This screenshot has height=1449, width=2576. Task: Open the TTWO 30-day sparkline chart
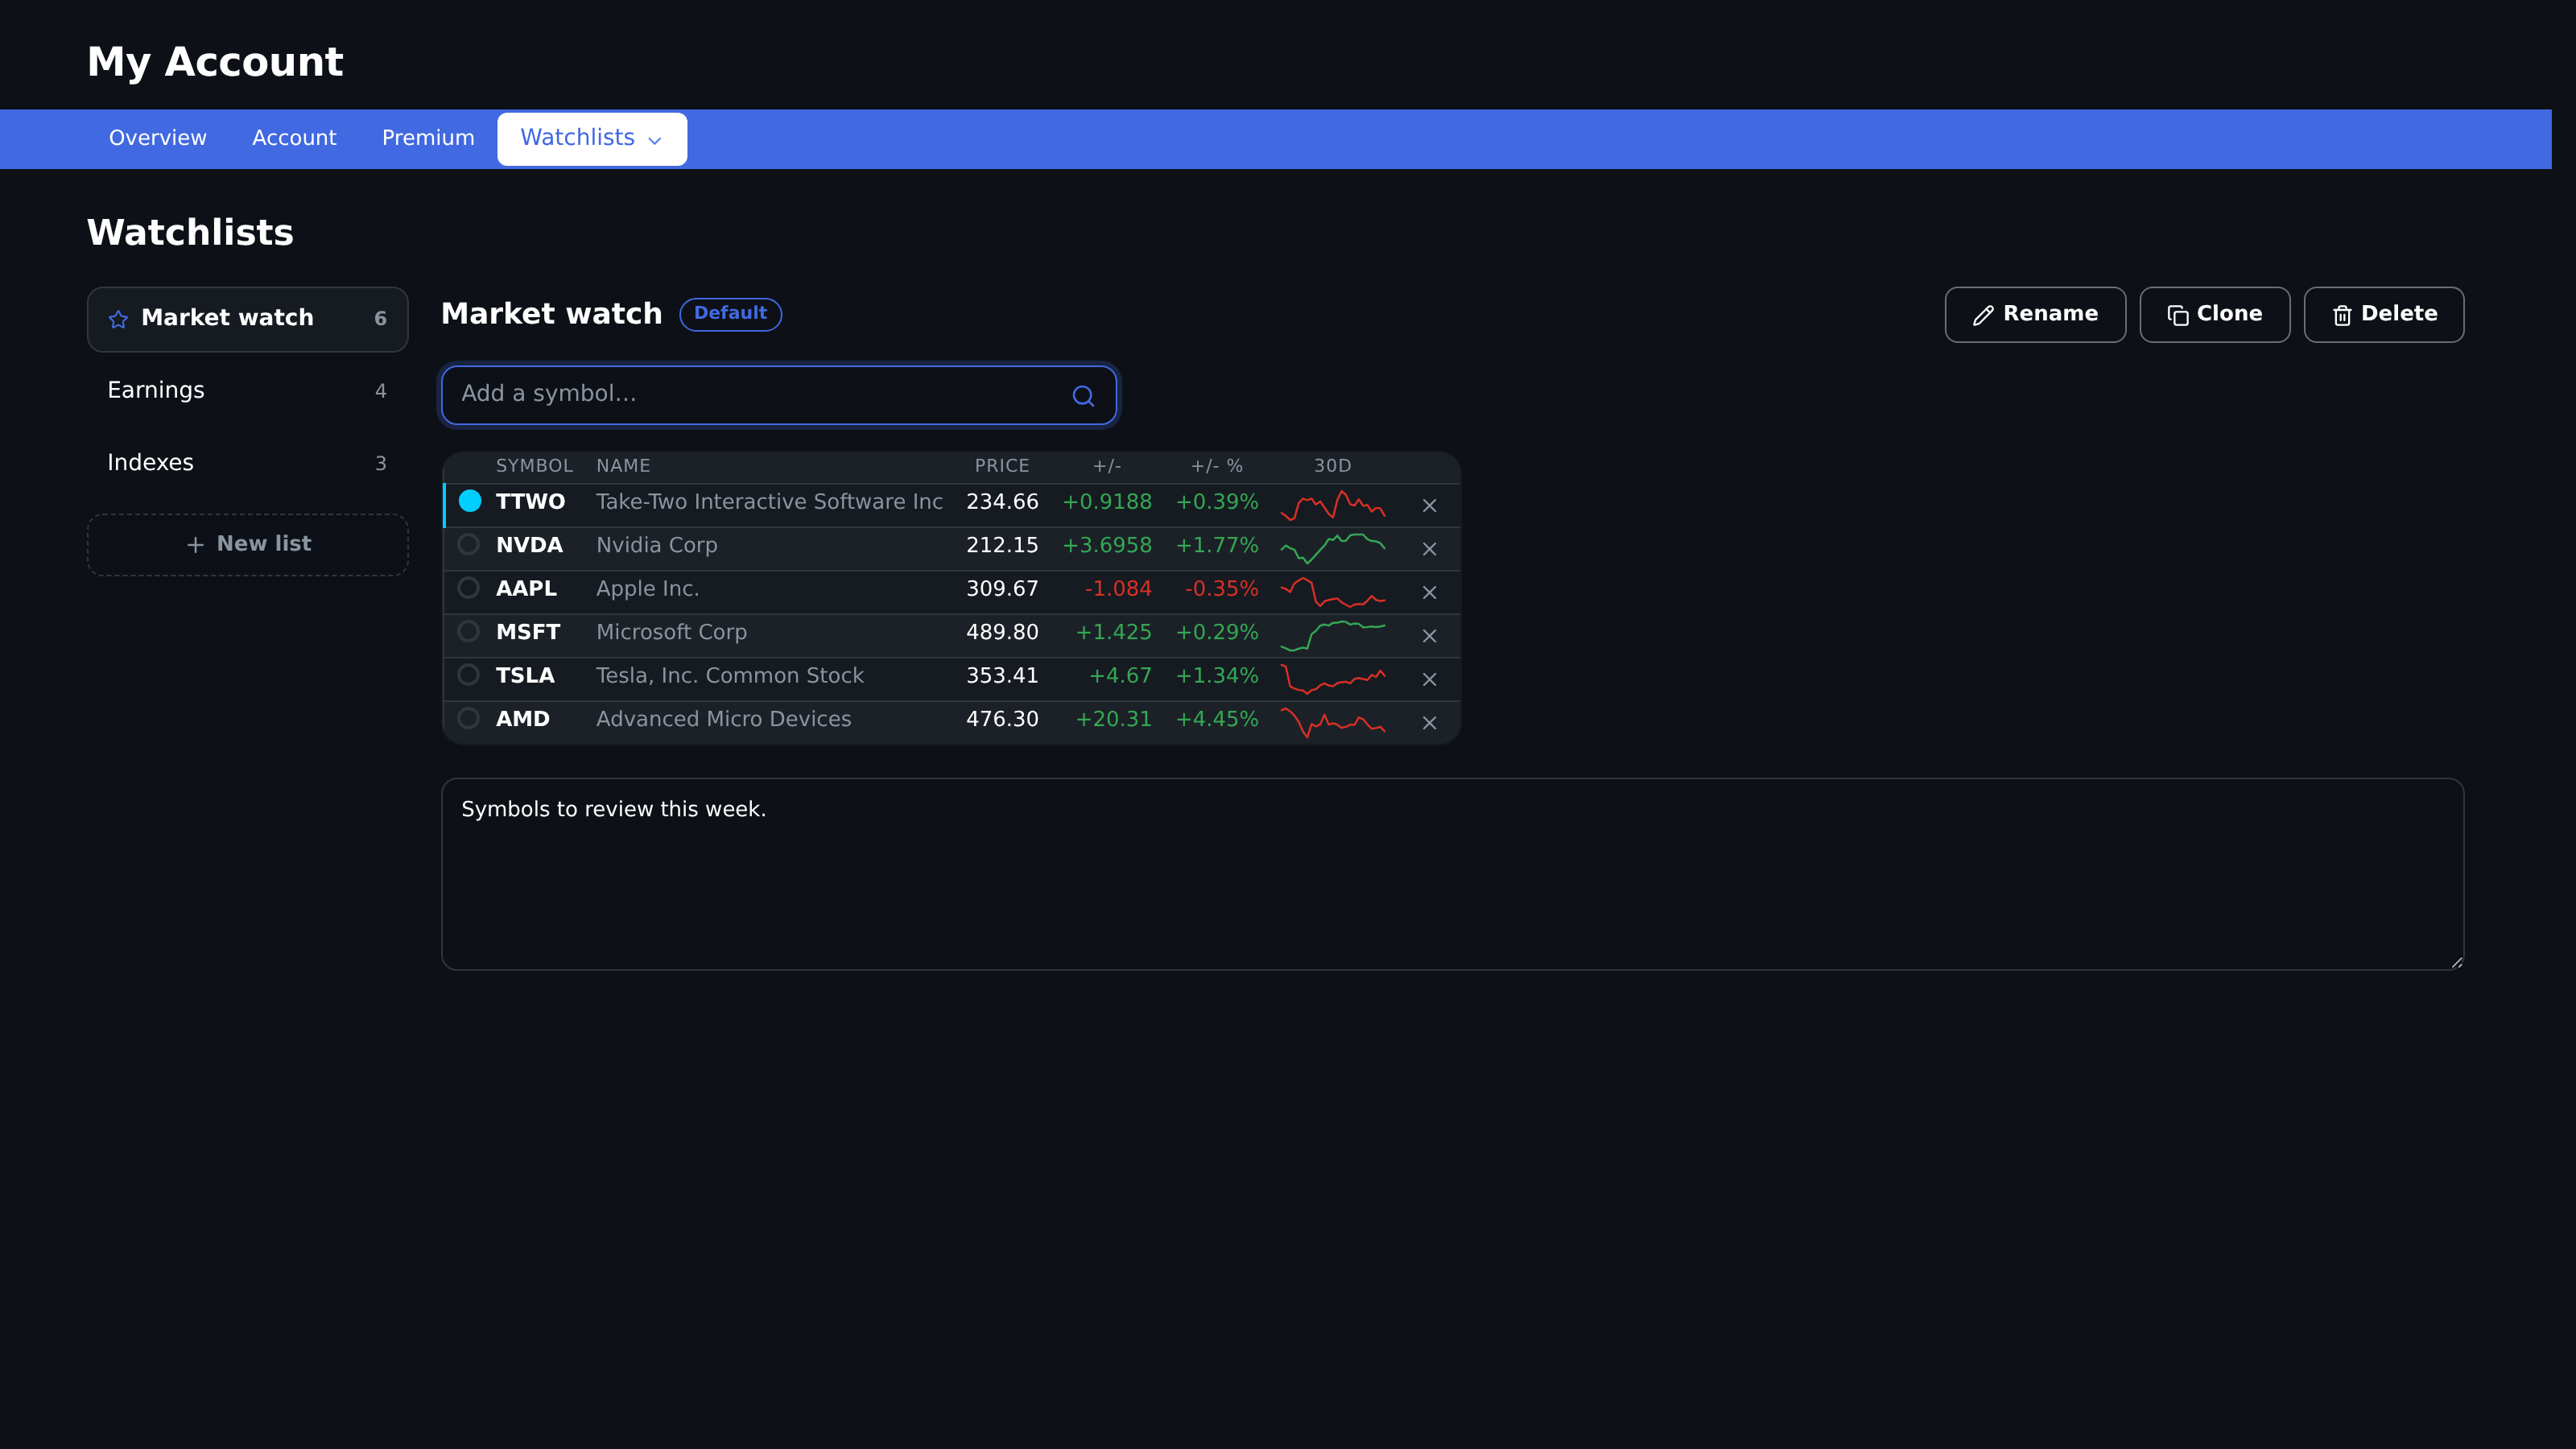[1332, 505]
